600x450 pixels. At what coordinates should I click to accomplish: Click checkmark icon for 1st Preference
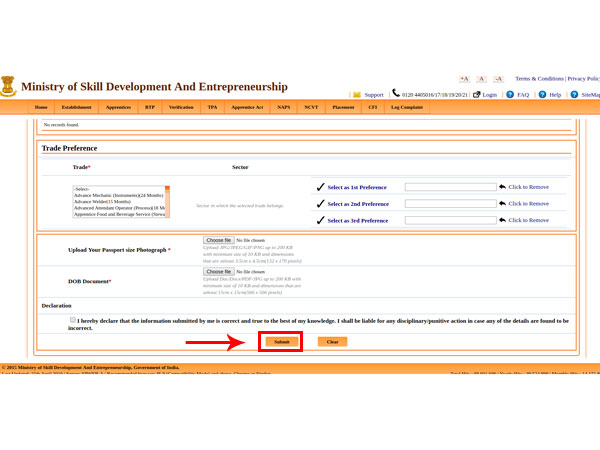(321, 187)
